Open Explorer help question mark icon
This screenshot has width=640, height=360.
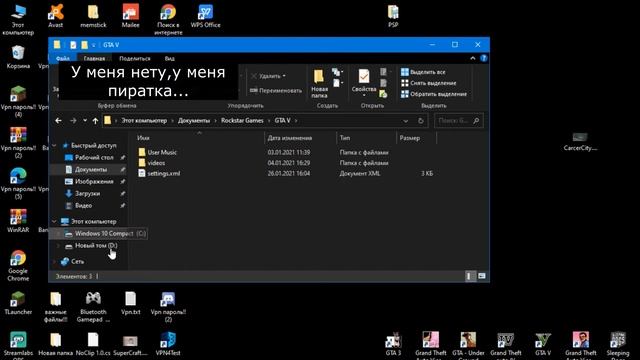pos(484,58)
